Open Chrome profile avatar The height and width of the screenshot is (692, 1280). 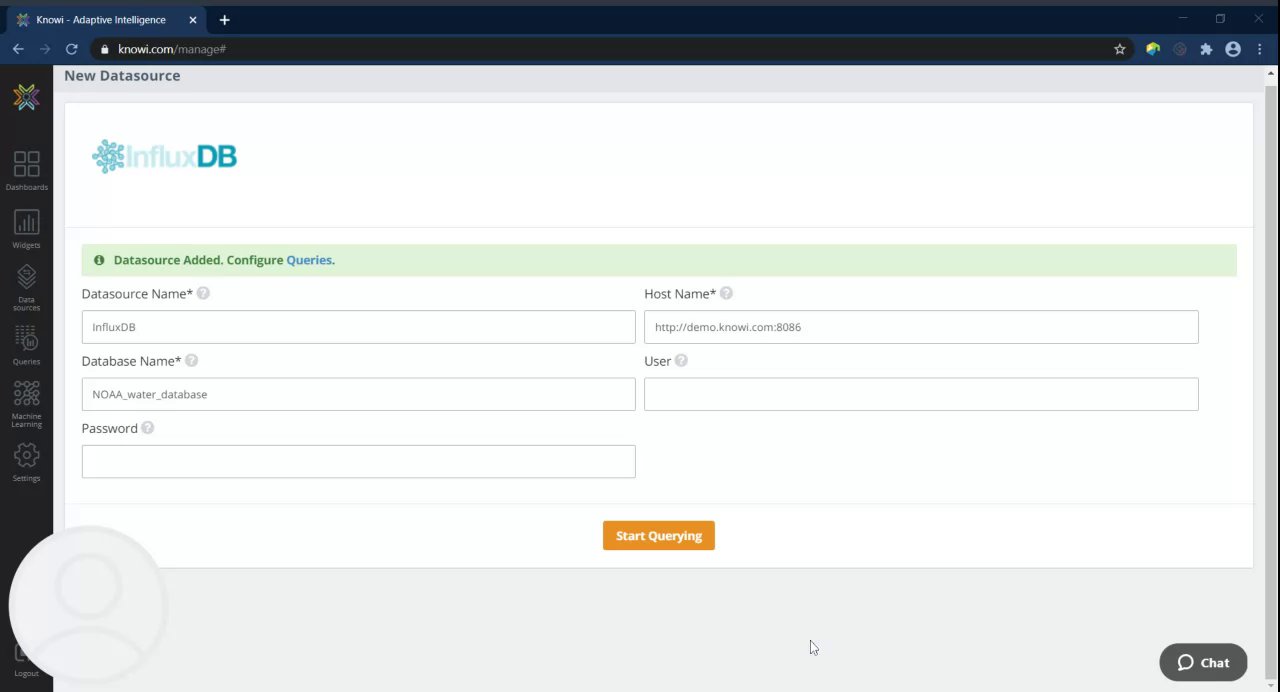click(x=1233, y=49)
